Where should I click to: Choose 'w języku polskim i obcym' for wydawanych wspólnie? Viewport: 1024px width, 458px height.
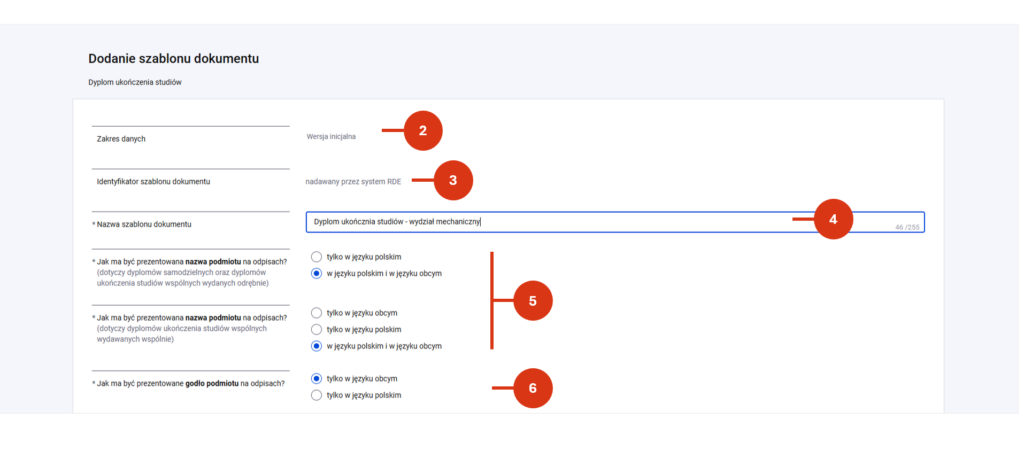tap(317, 346)
